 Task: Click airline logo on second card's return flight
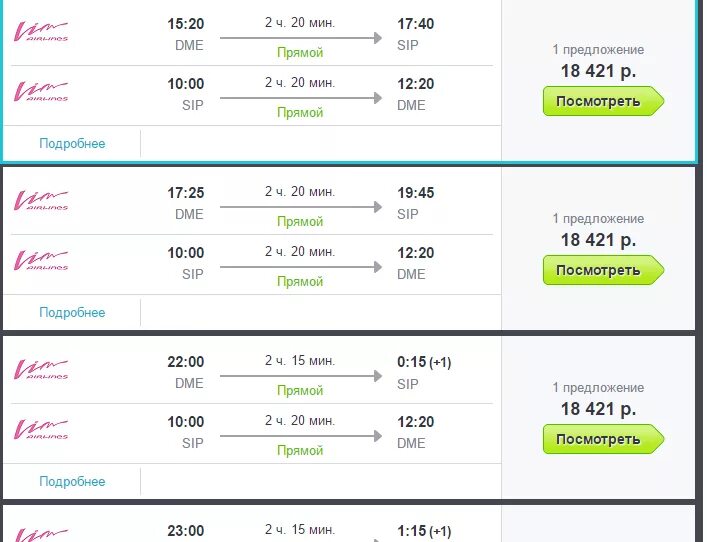click(41, 261)
